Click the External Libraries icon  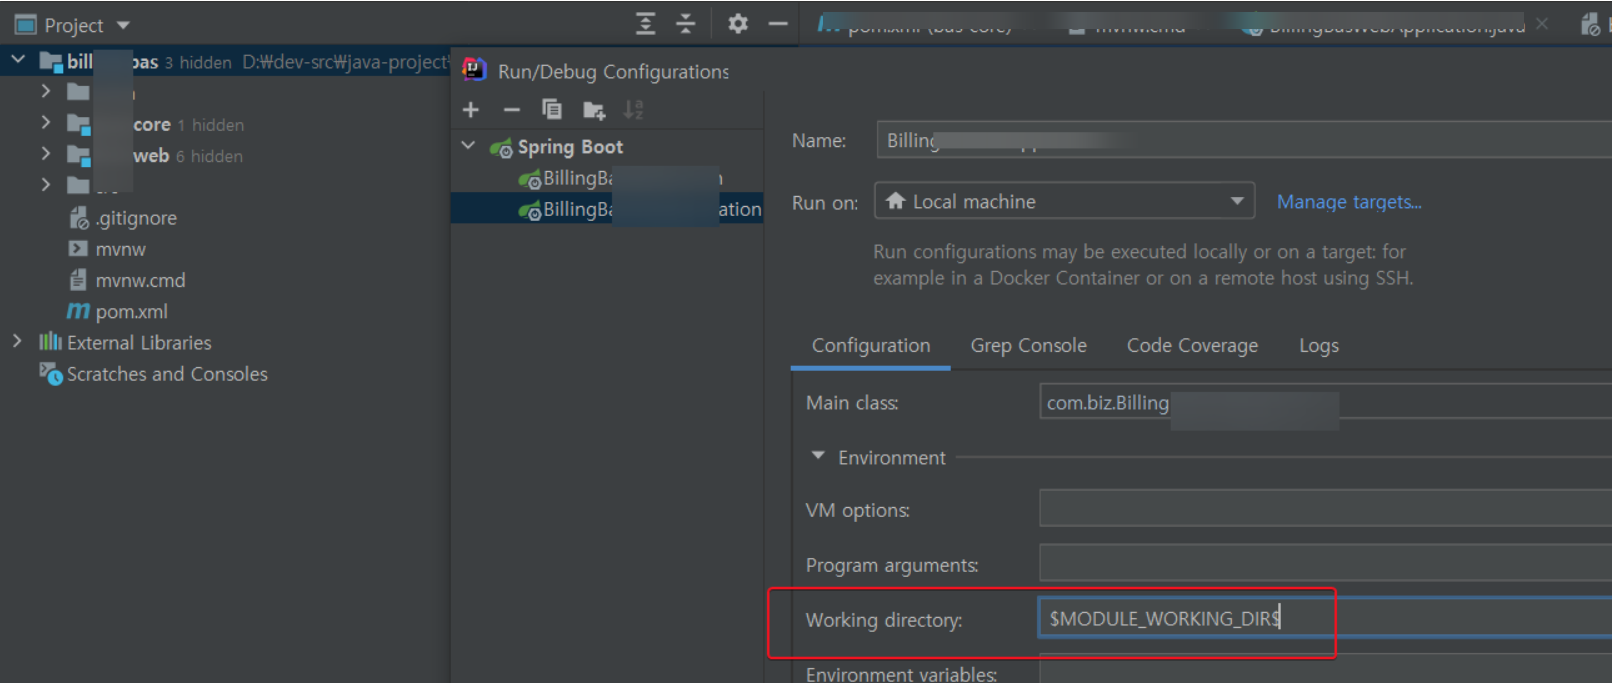(50, 342)
